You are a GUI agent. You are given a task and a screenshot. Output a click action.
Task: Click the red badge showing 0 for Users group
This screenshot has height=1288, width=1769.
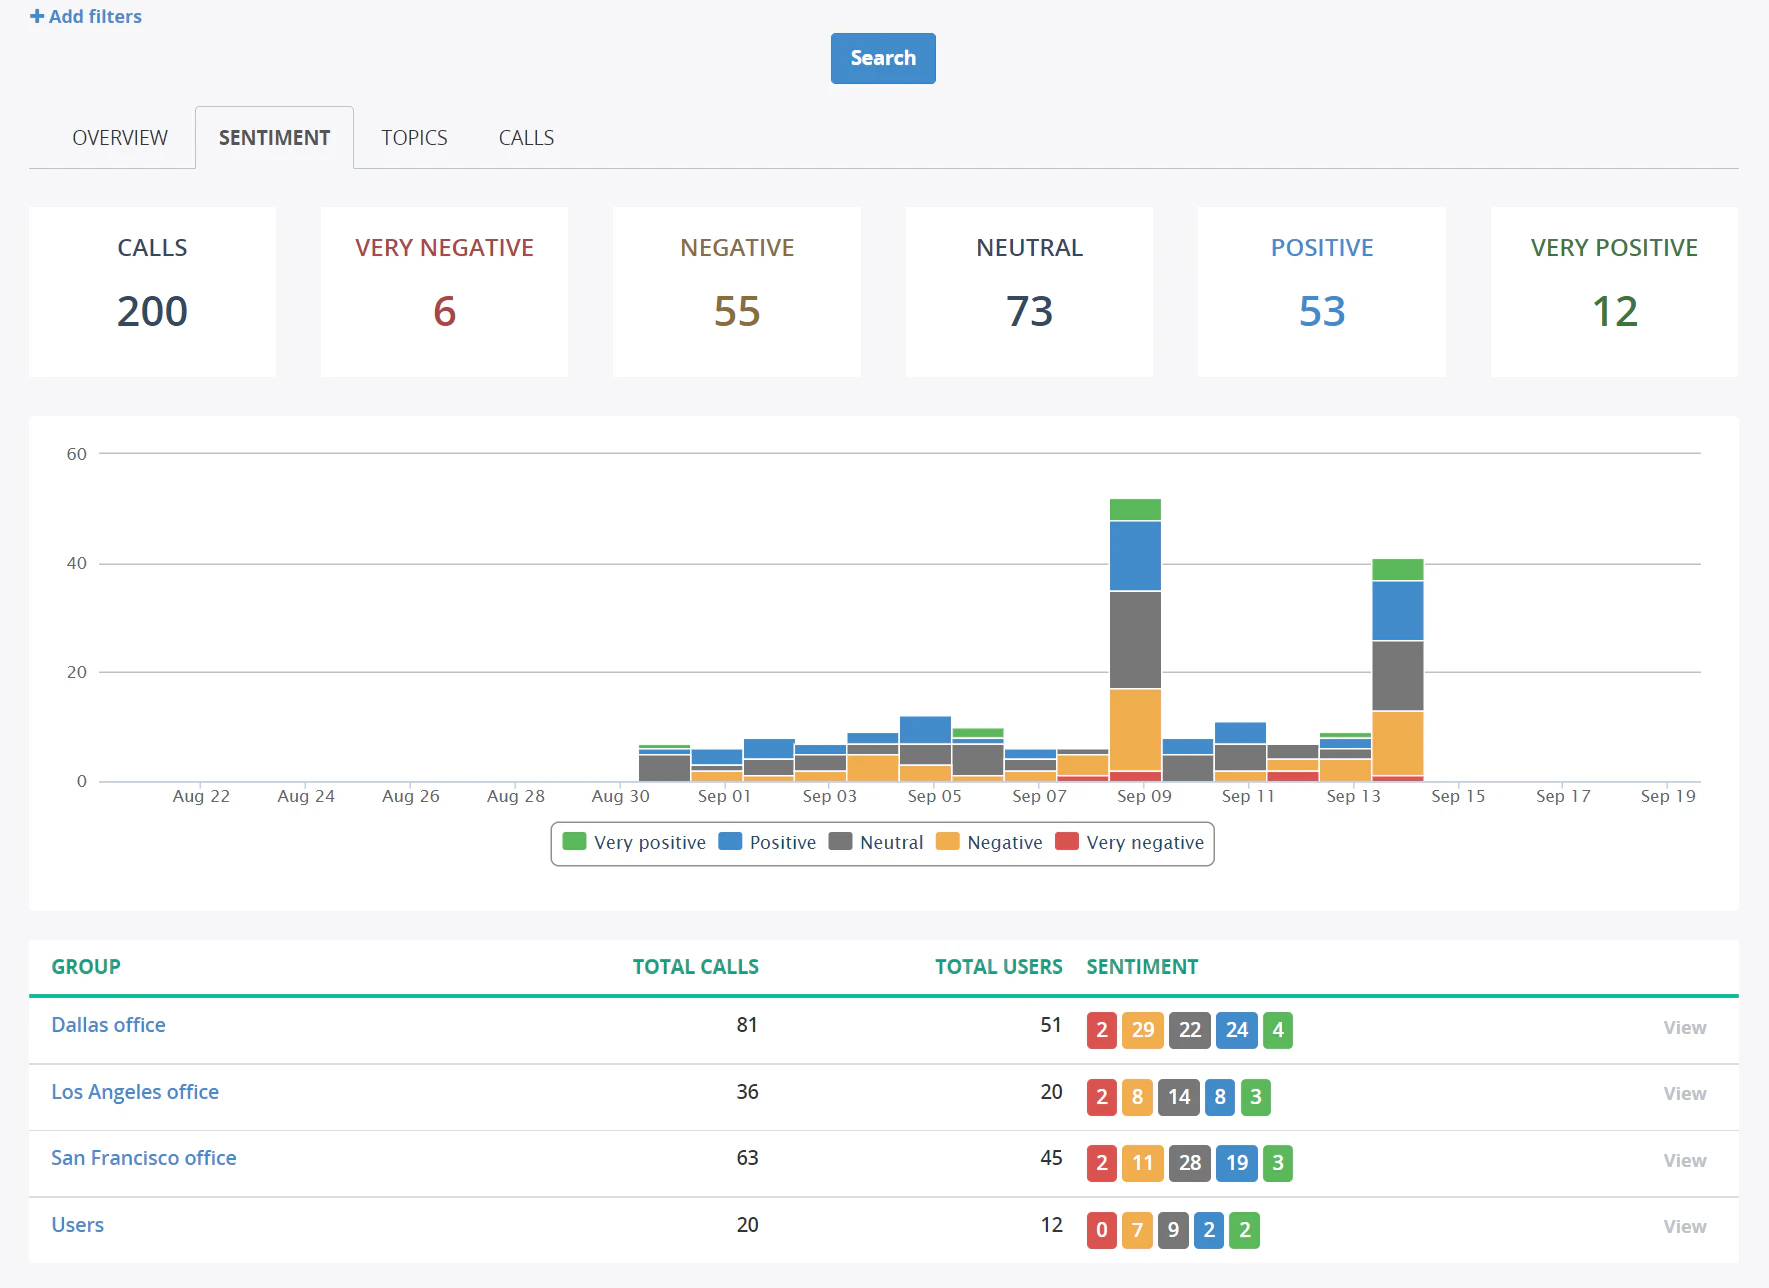click(x=1101, y=1230)
